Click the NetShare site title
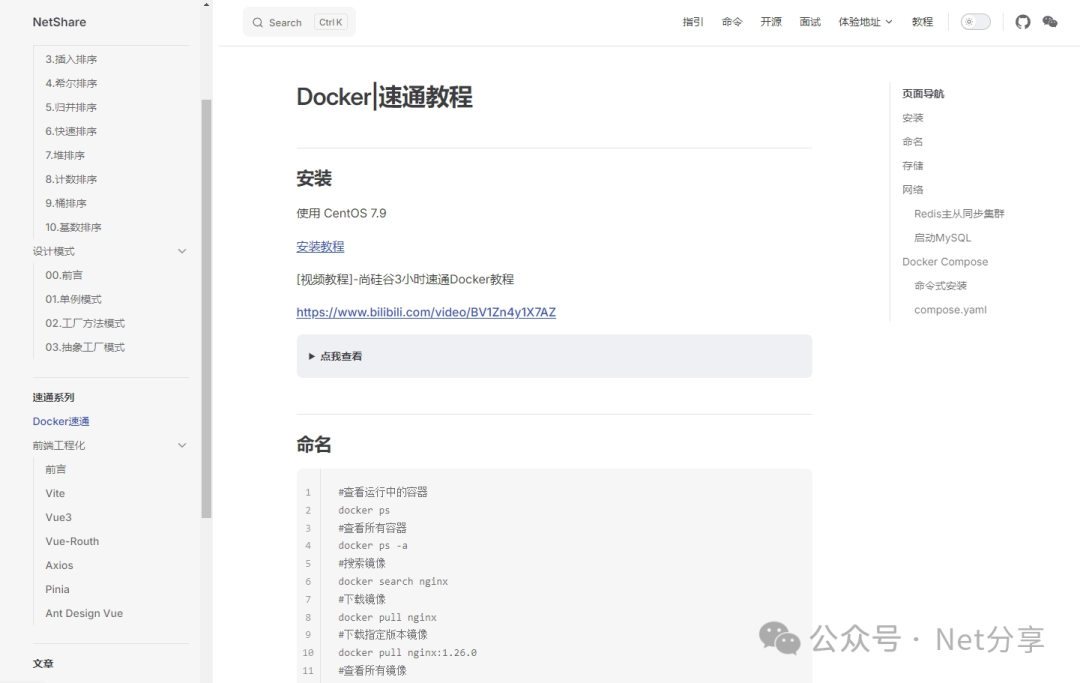 point(59,22)
